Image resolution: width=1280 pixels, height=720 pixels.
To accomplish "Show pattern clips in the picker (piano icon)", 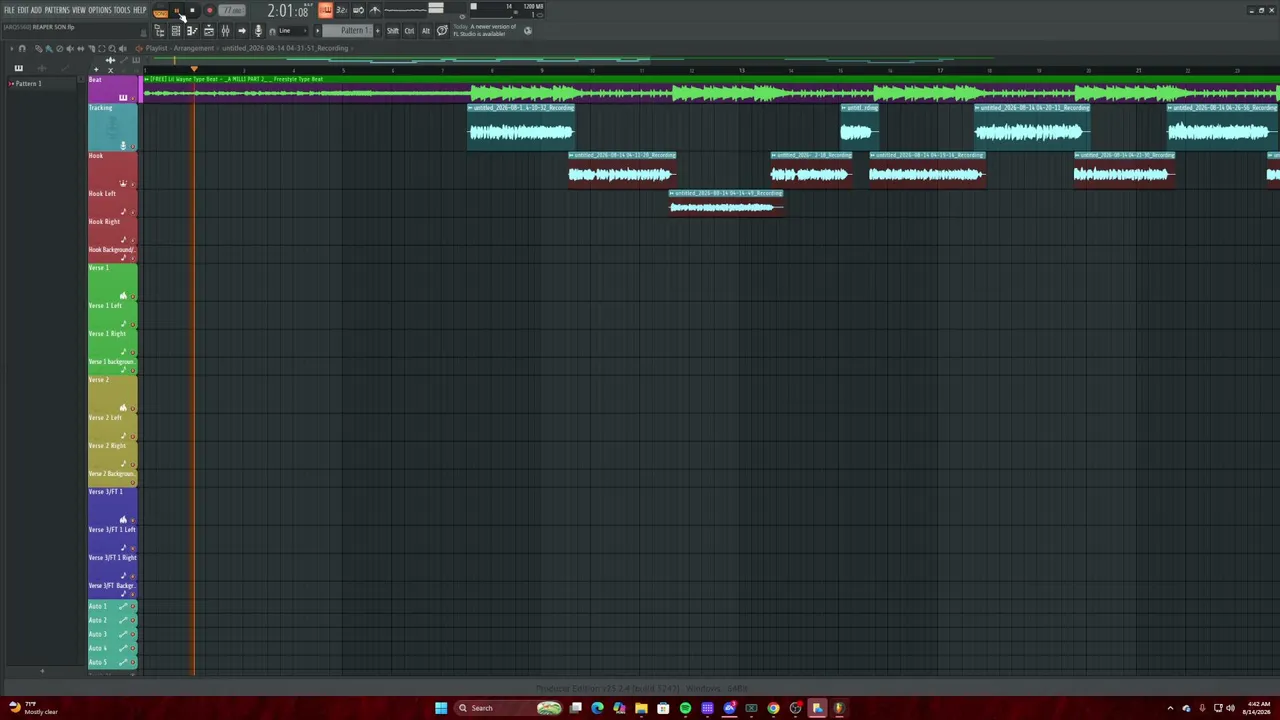I will tap(18, 68).
